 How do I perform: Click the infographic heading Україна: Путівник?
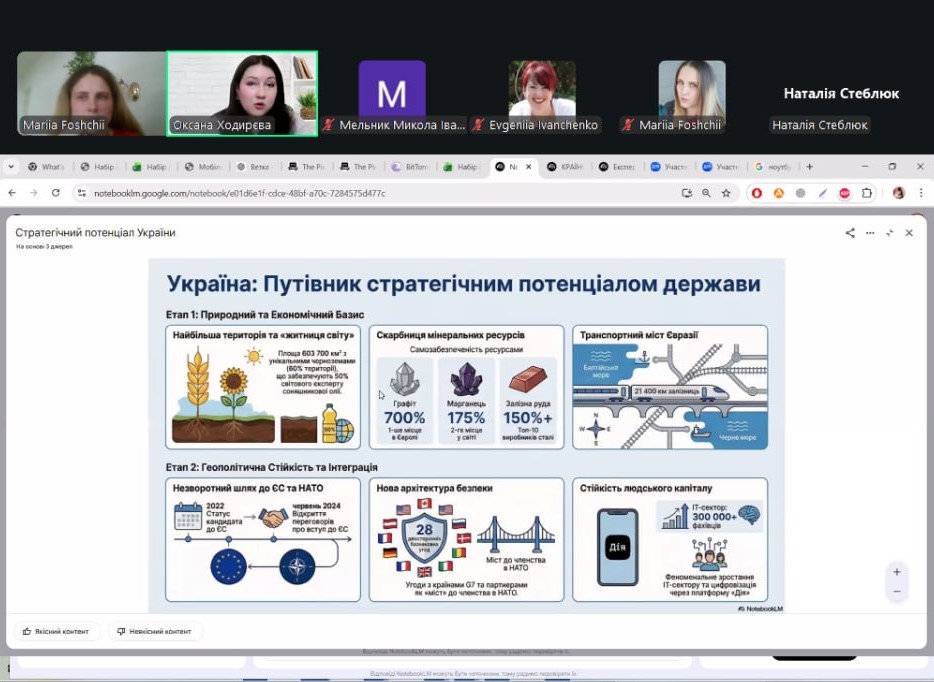click(x=463, y=284)
